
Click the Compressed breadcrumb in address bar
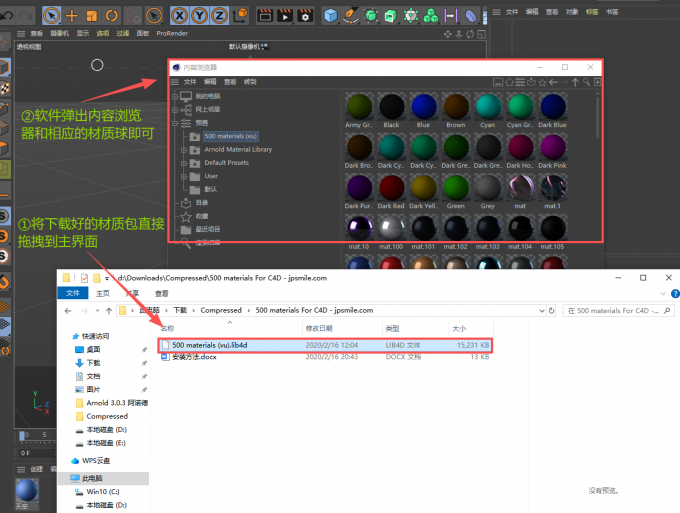point(221,311)
